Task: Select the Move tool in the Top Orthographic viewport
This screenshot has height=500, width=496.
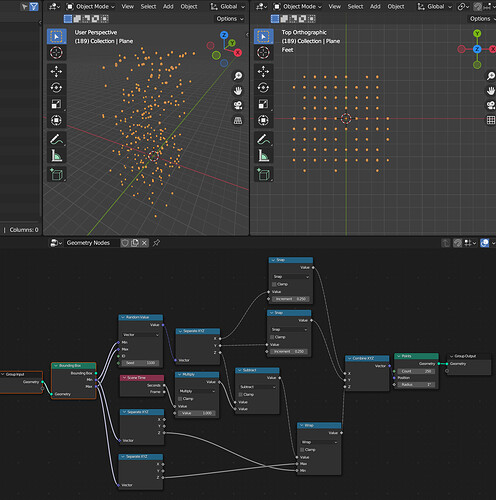Action: (x=263, y=71)
